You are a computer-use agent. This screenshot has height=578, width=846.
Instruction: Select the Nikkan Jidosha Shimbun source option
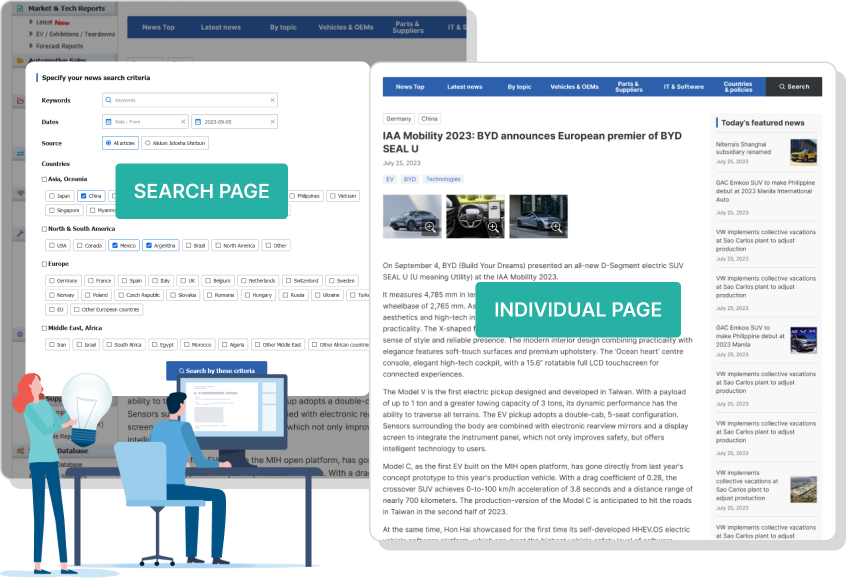pos(175,143)
